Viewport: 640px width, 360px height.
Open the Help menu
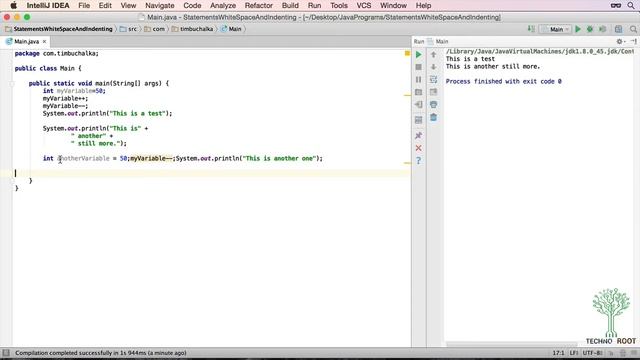(423, 6)
